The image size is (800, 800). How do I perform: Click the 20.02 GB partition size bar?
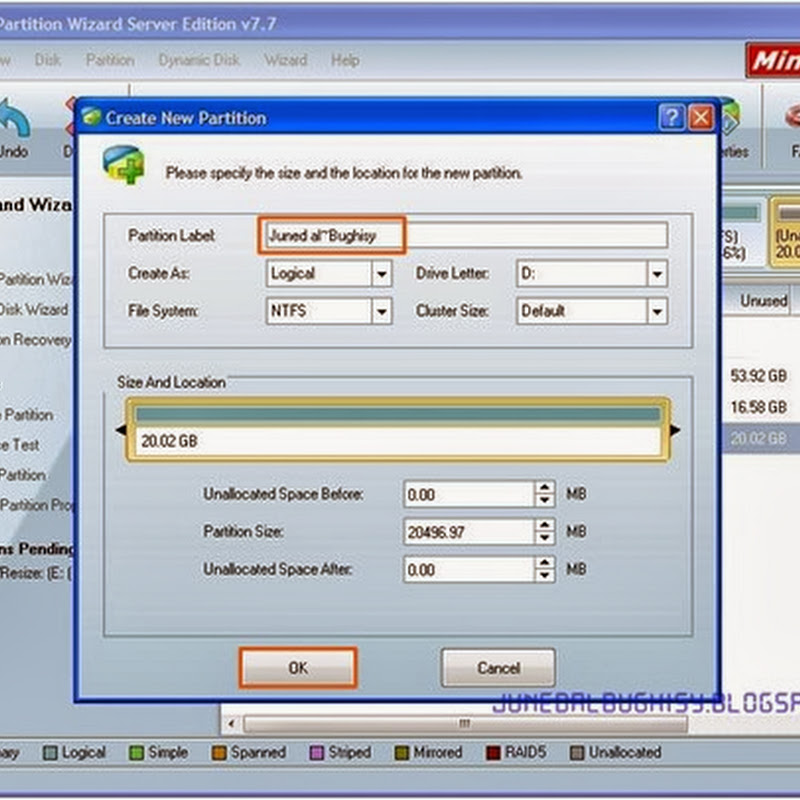click(398, 430)
